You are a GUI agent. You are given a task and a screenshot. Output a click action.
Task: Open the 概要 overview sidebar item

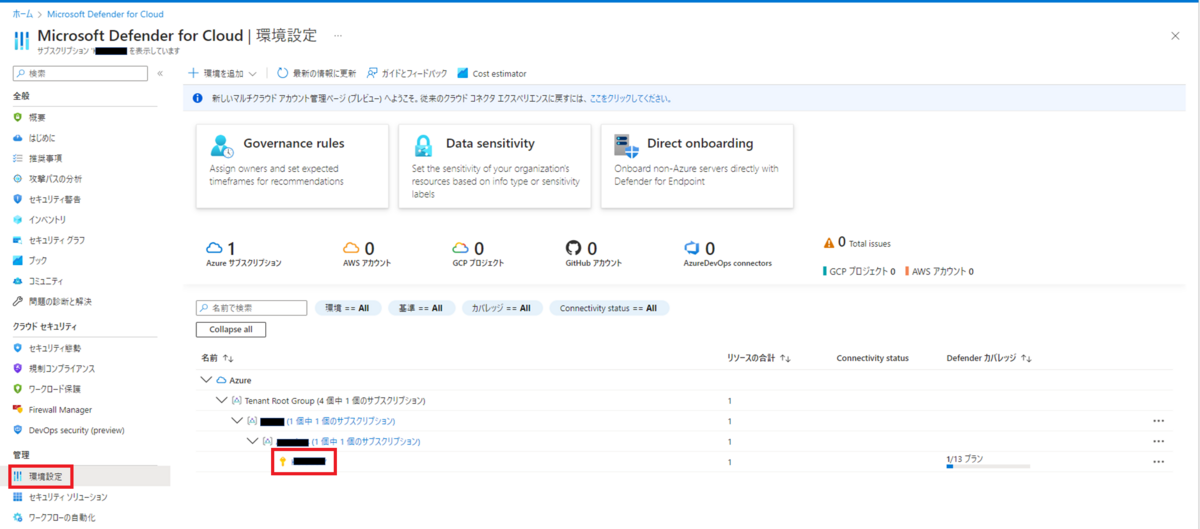(36, 117)
